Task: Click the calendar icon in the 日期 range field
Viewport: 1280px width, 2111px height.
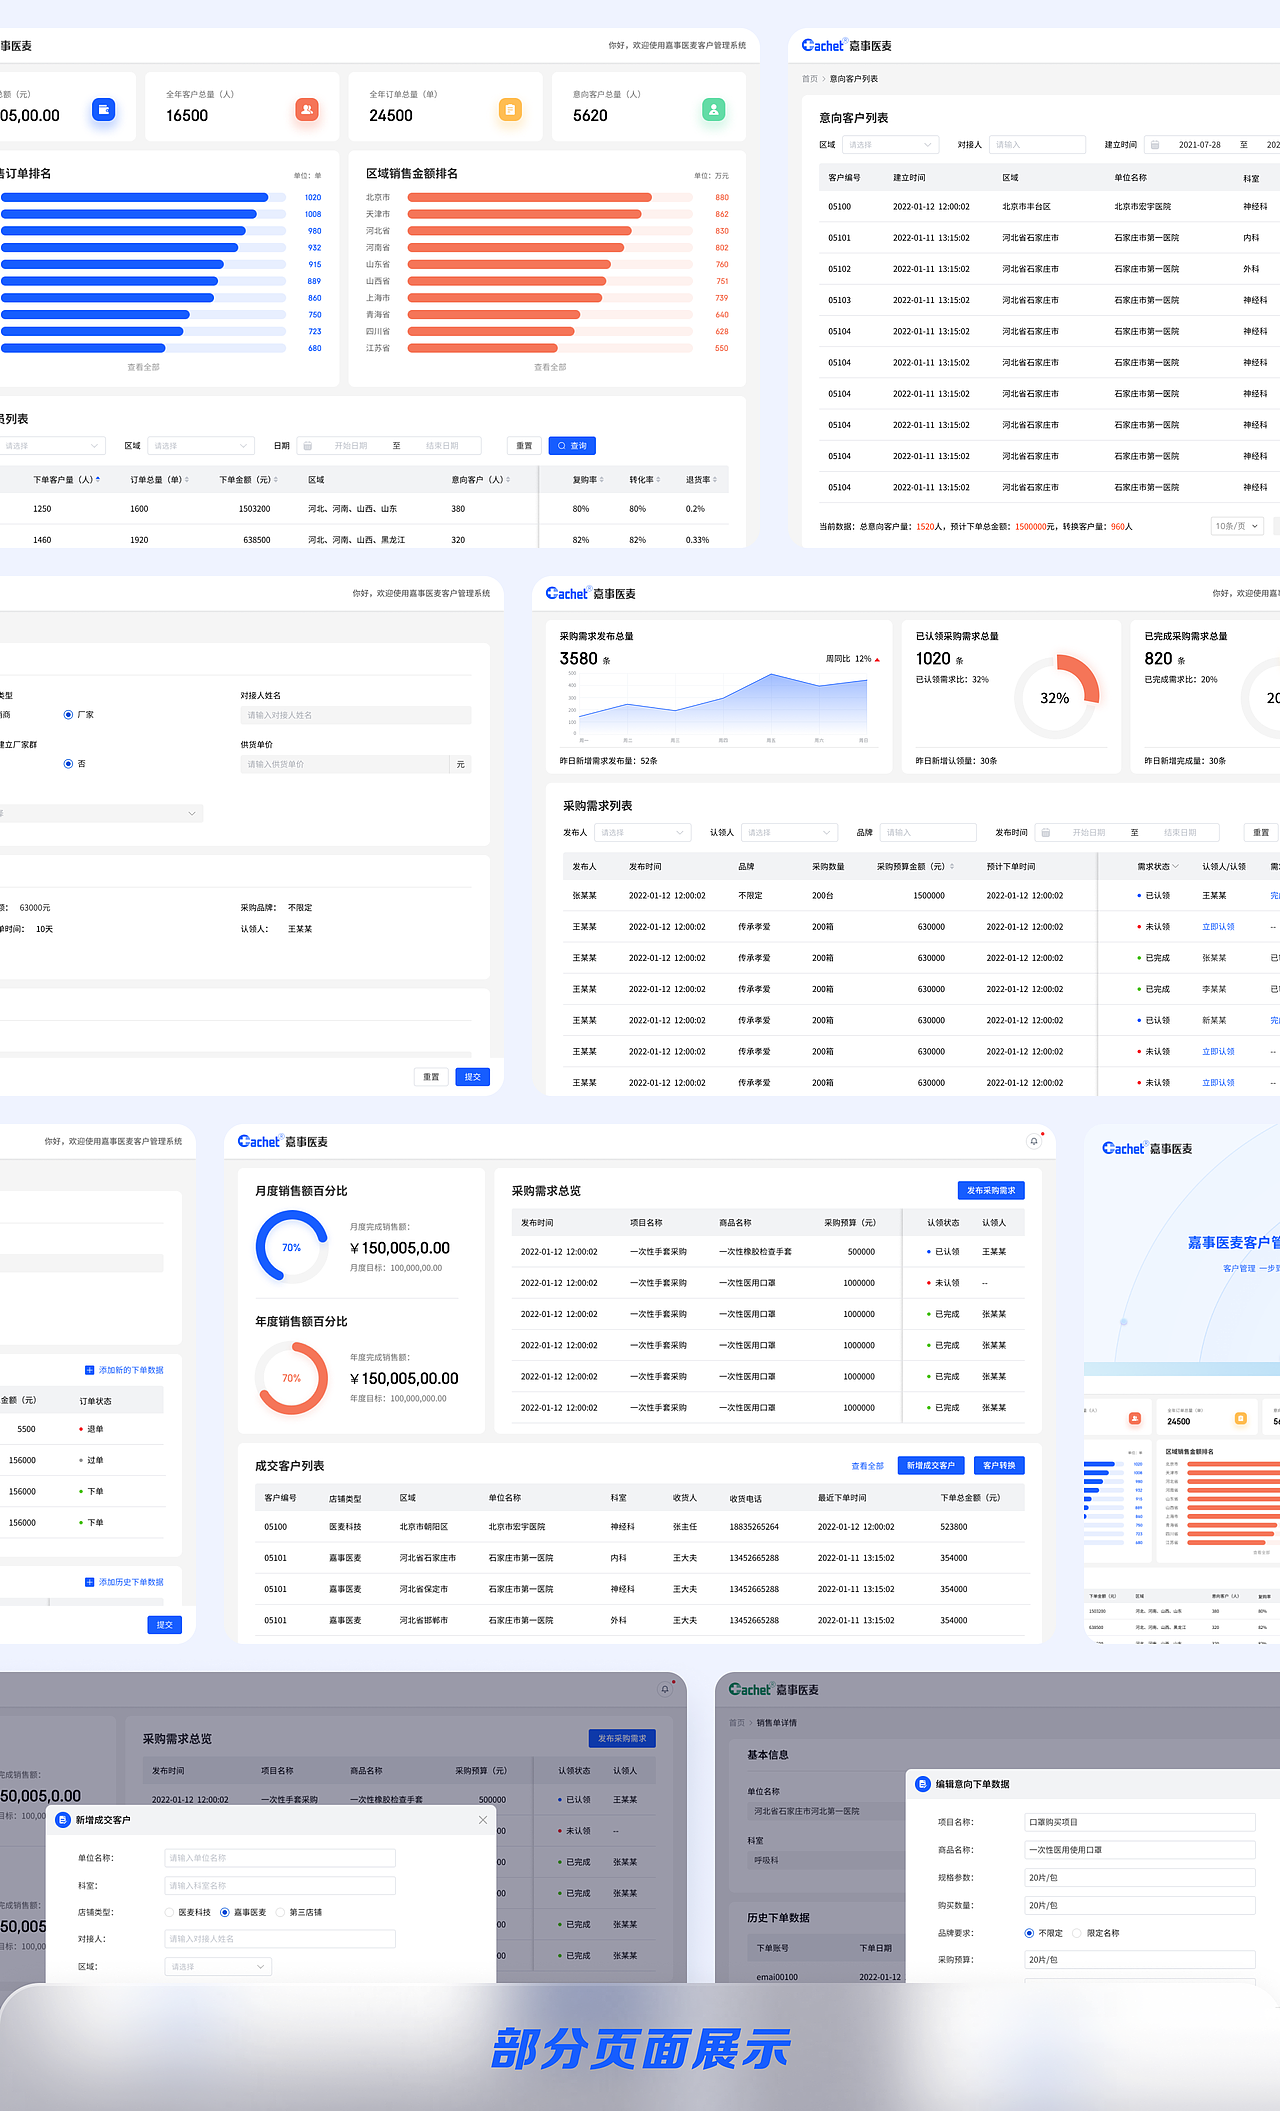Action: click(308, 446)
